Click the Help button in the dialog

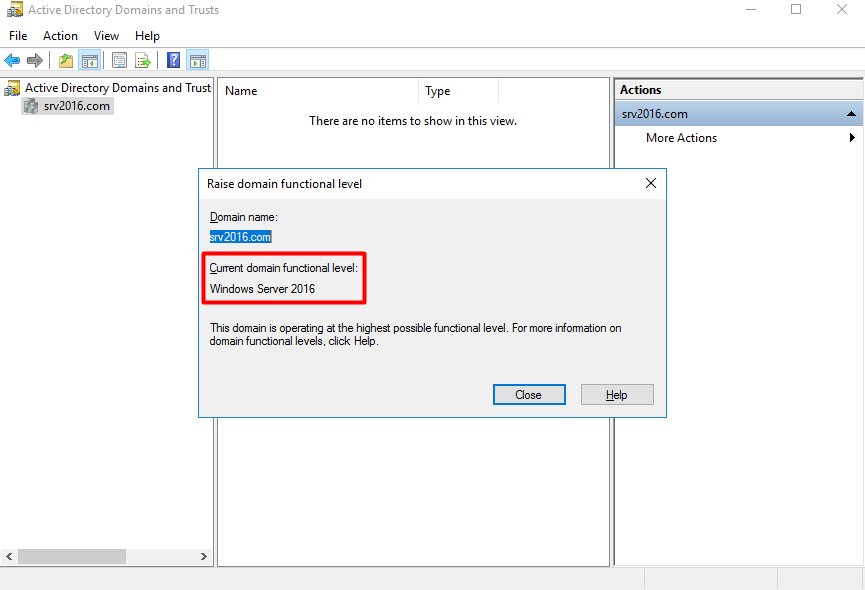coord(617,395)
